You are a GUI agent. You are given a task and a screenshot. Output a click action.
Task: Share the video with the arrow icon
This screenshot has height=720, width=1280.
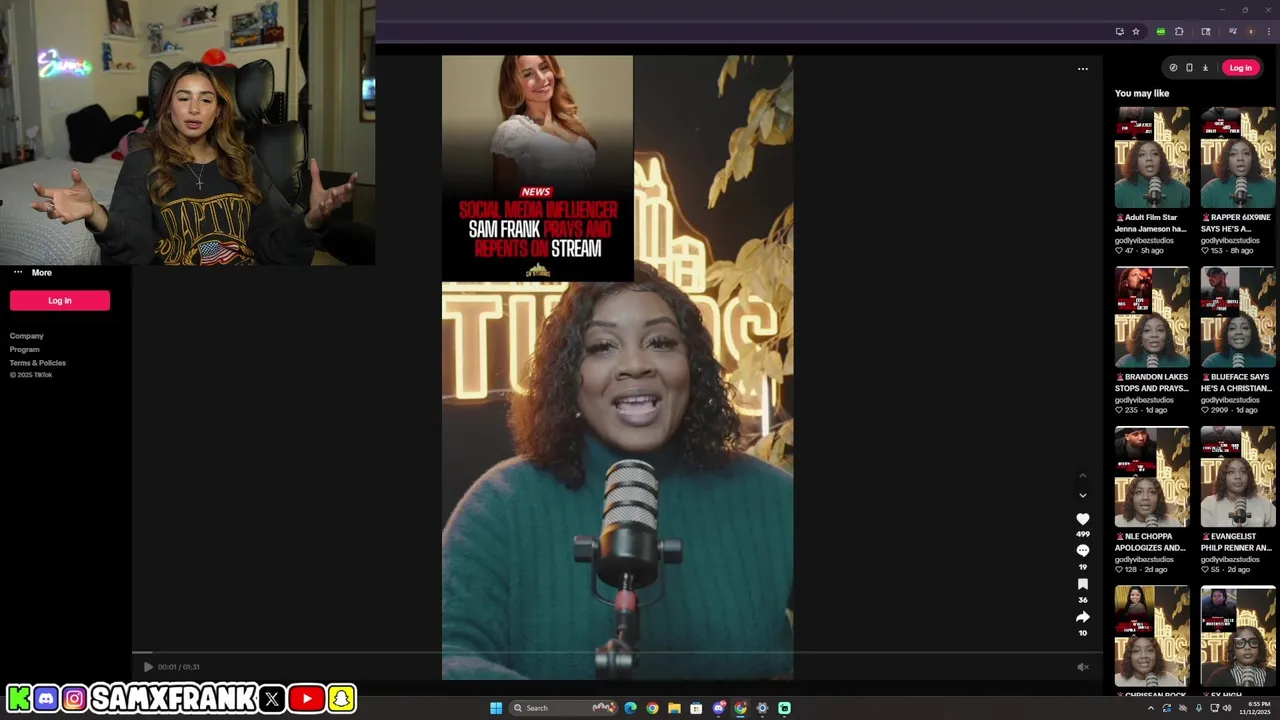pos(1082,617)
